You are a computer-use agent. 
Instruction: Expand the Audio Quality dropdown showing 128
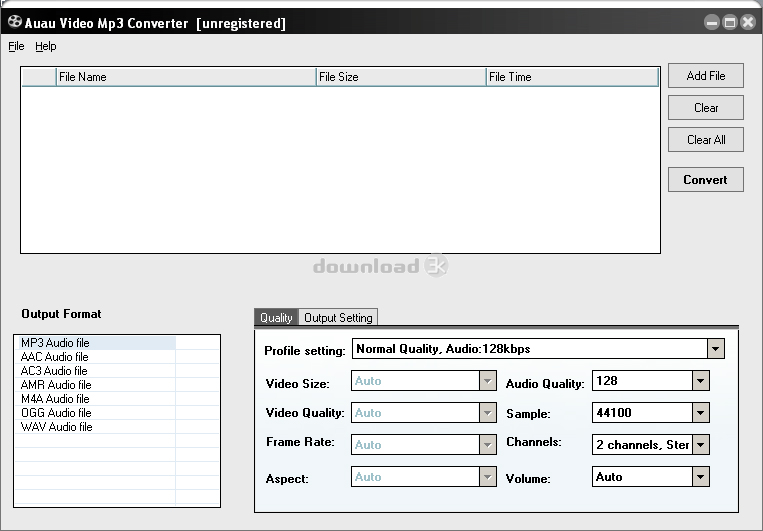pos(700,381)
